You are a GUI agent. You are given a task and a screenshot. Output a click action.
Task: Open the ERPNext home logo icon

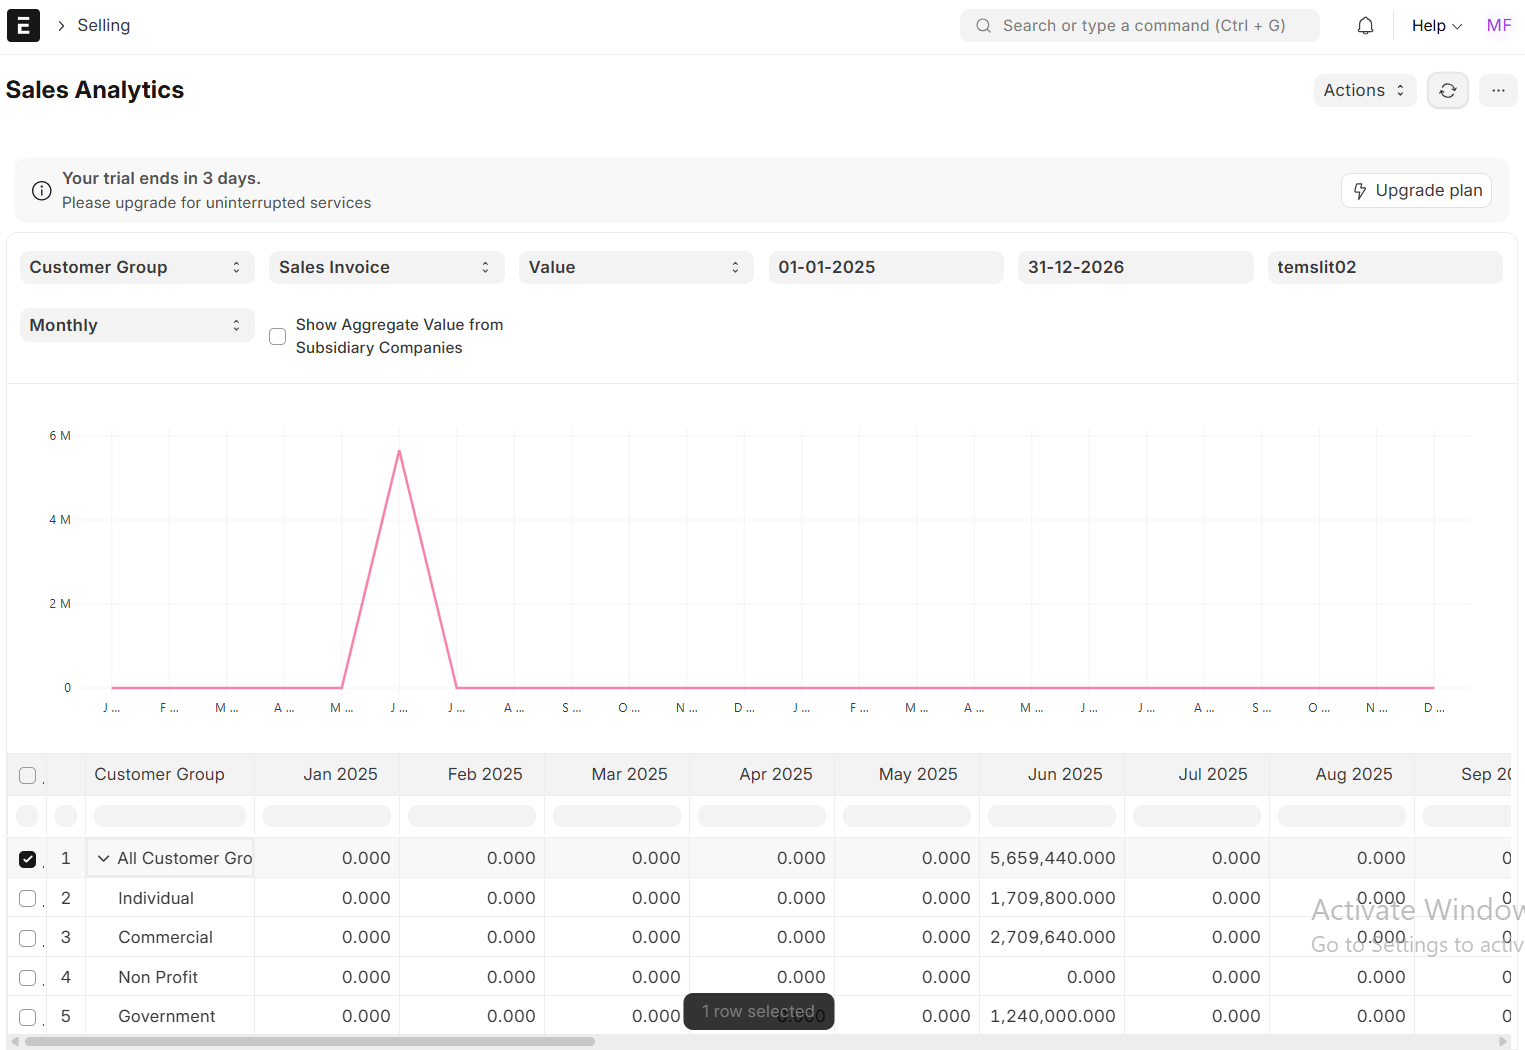click(x=23, y=26)
